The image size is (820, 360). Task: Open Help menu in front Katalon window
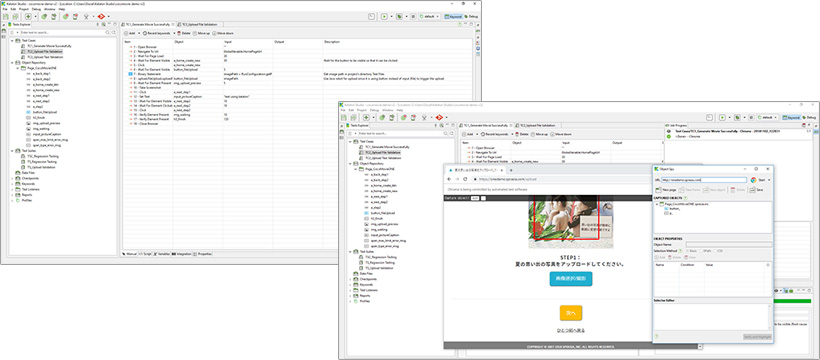[x=400, y=110]
